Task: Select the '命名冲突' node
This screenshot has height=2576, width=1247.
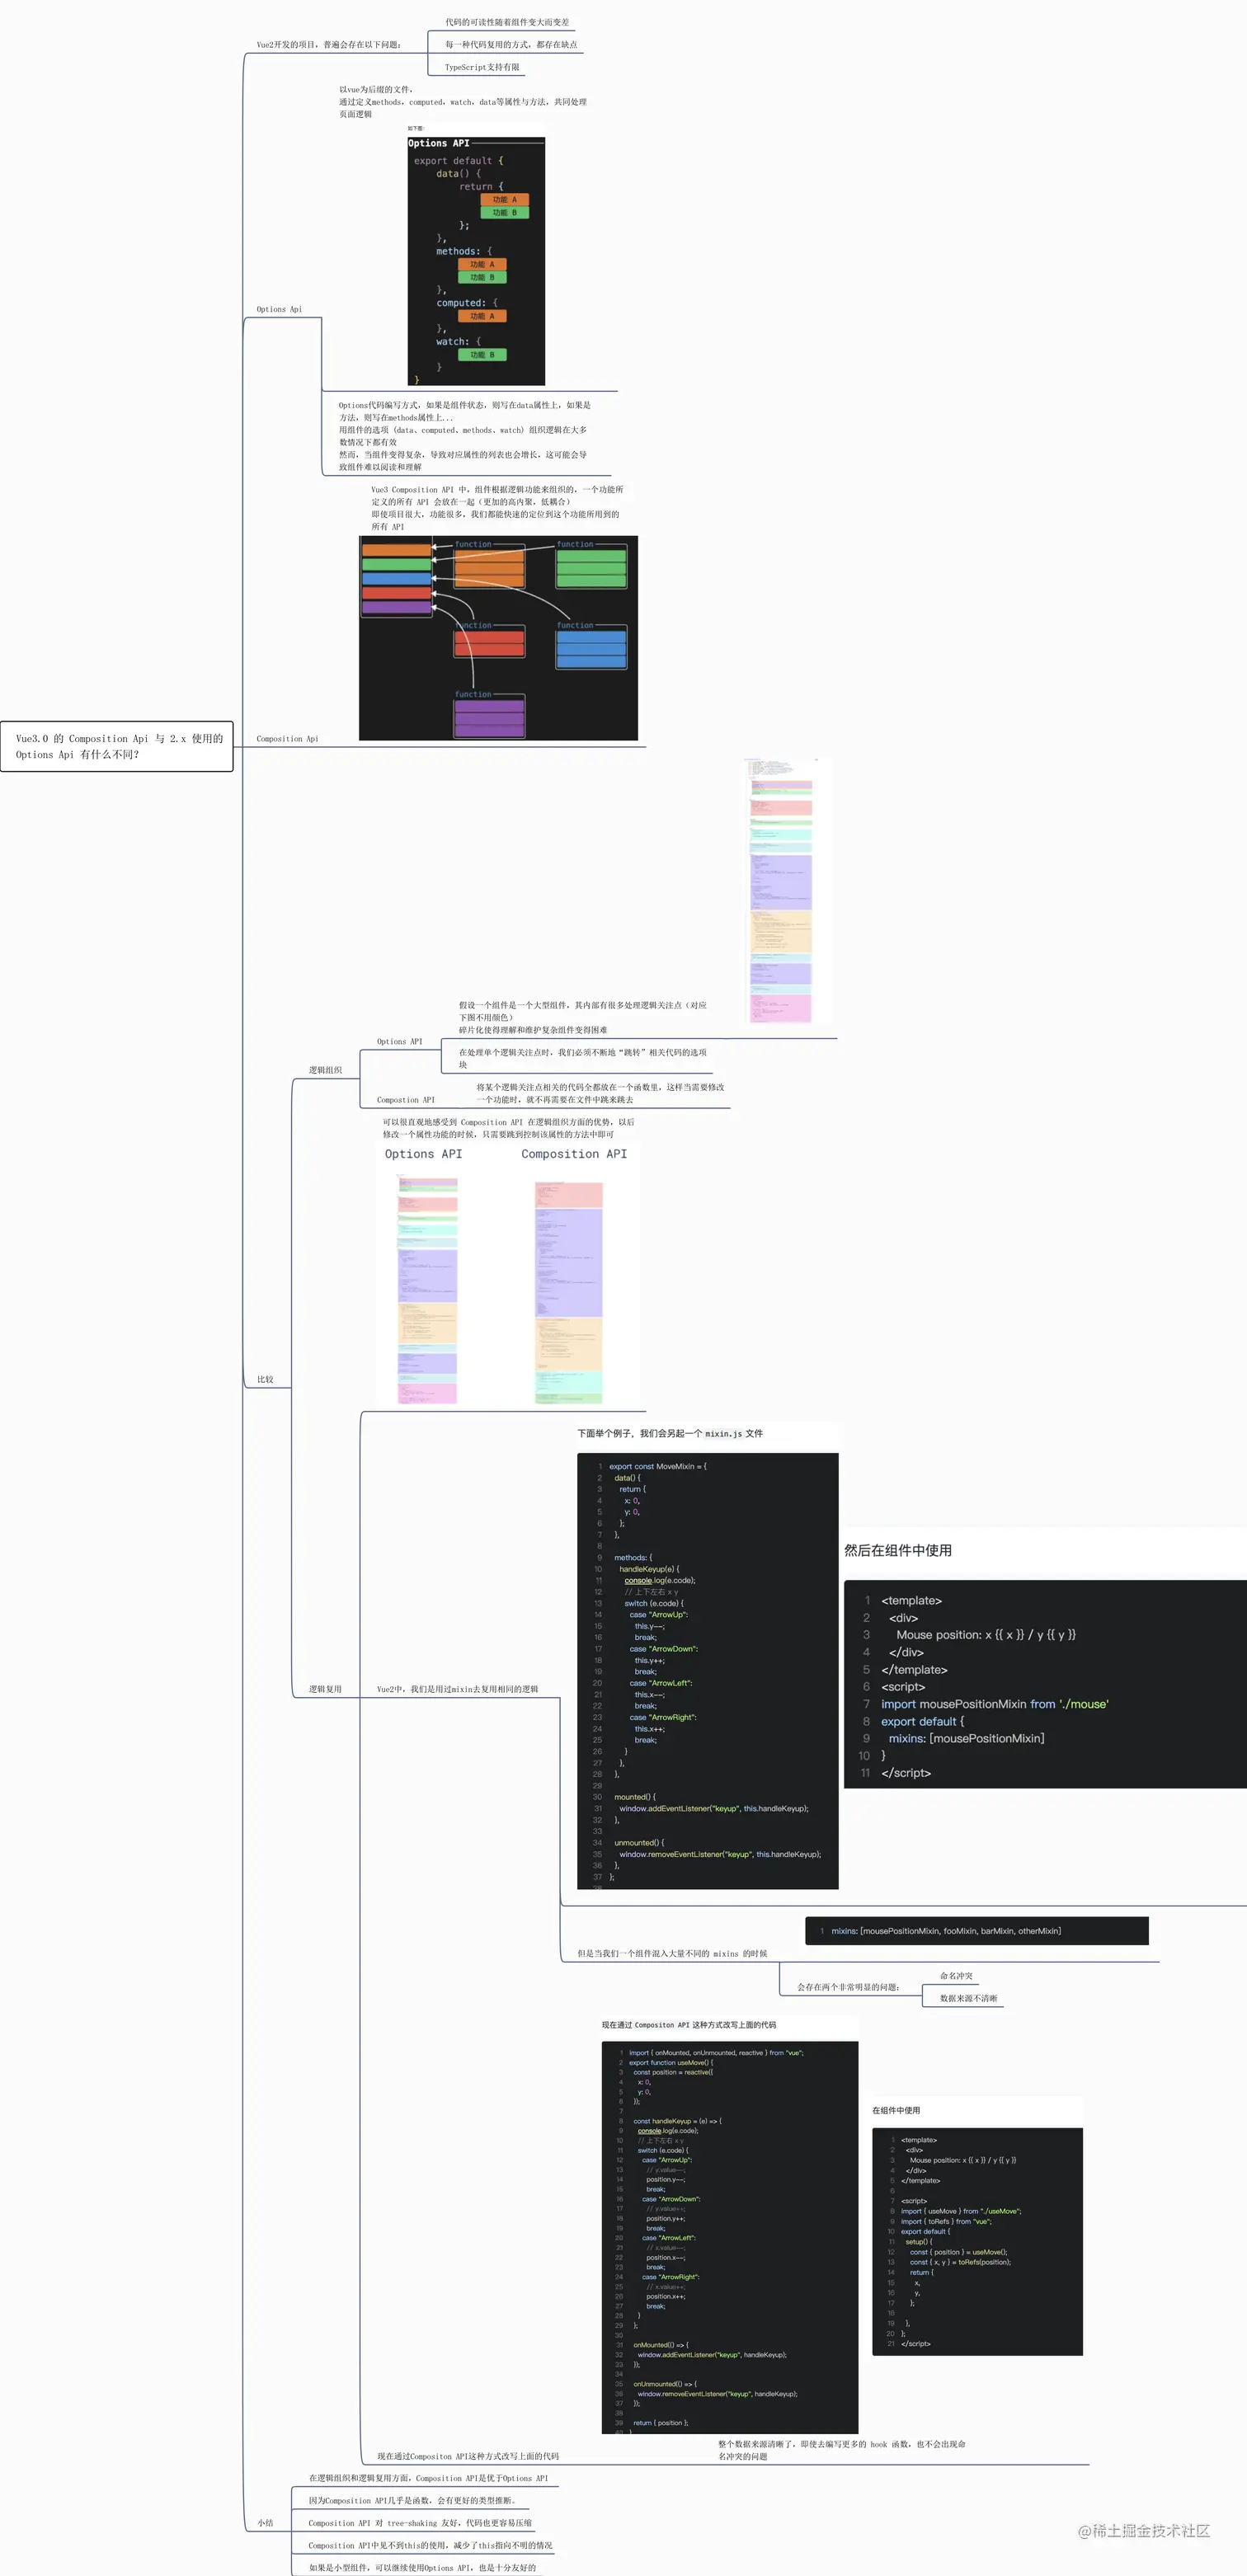Action: [x=956, y=1976]
